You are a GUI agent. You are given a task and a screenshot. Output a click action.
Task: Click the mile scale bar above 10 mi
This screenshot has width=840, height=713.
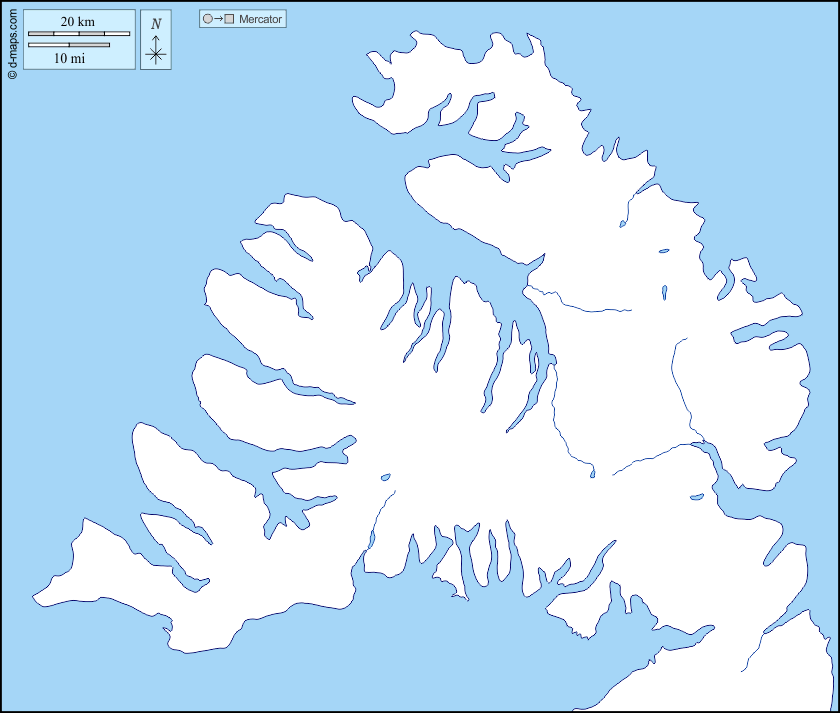[69, 45]
